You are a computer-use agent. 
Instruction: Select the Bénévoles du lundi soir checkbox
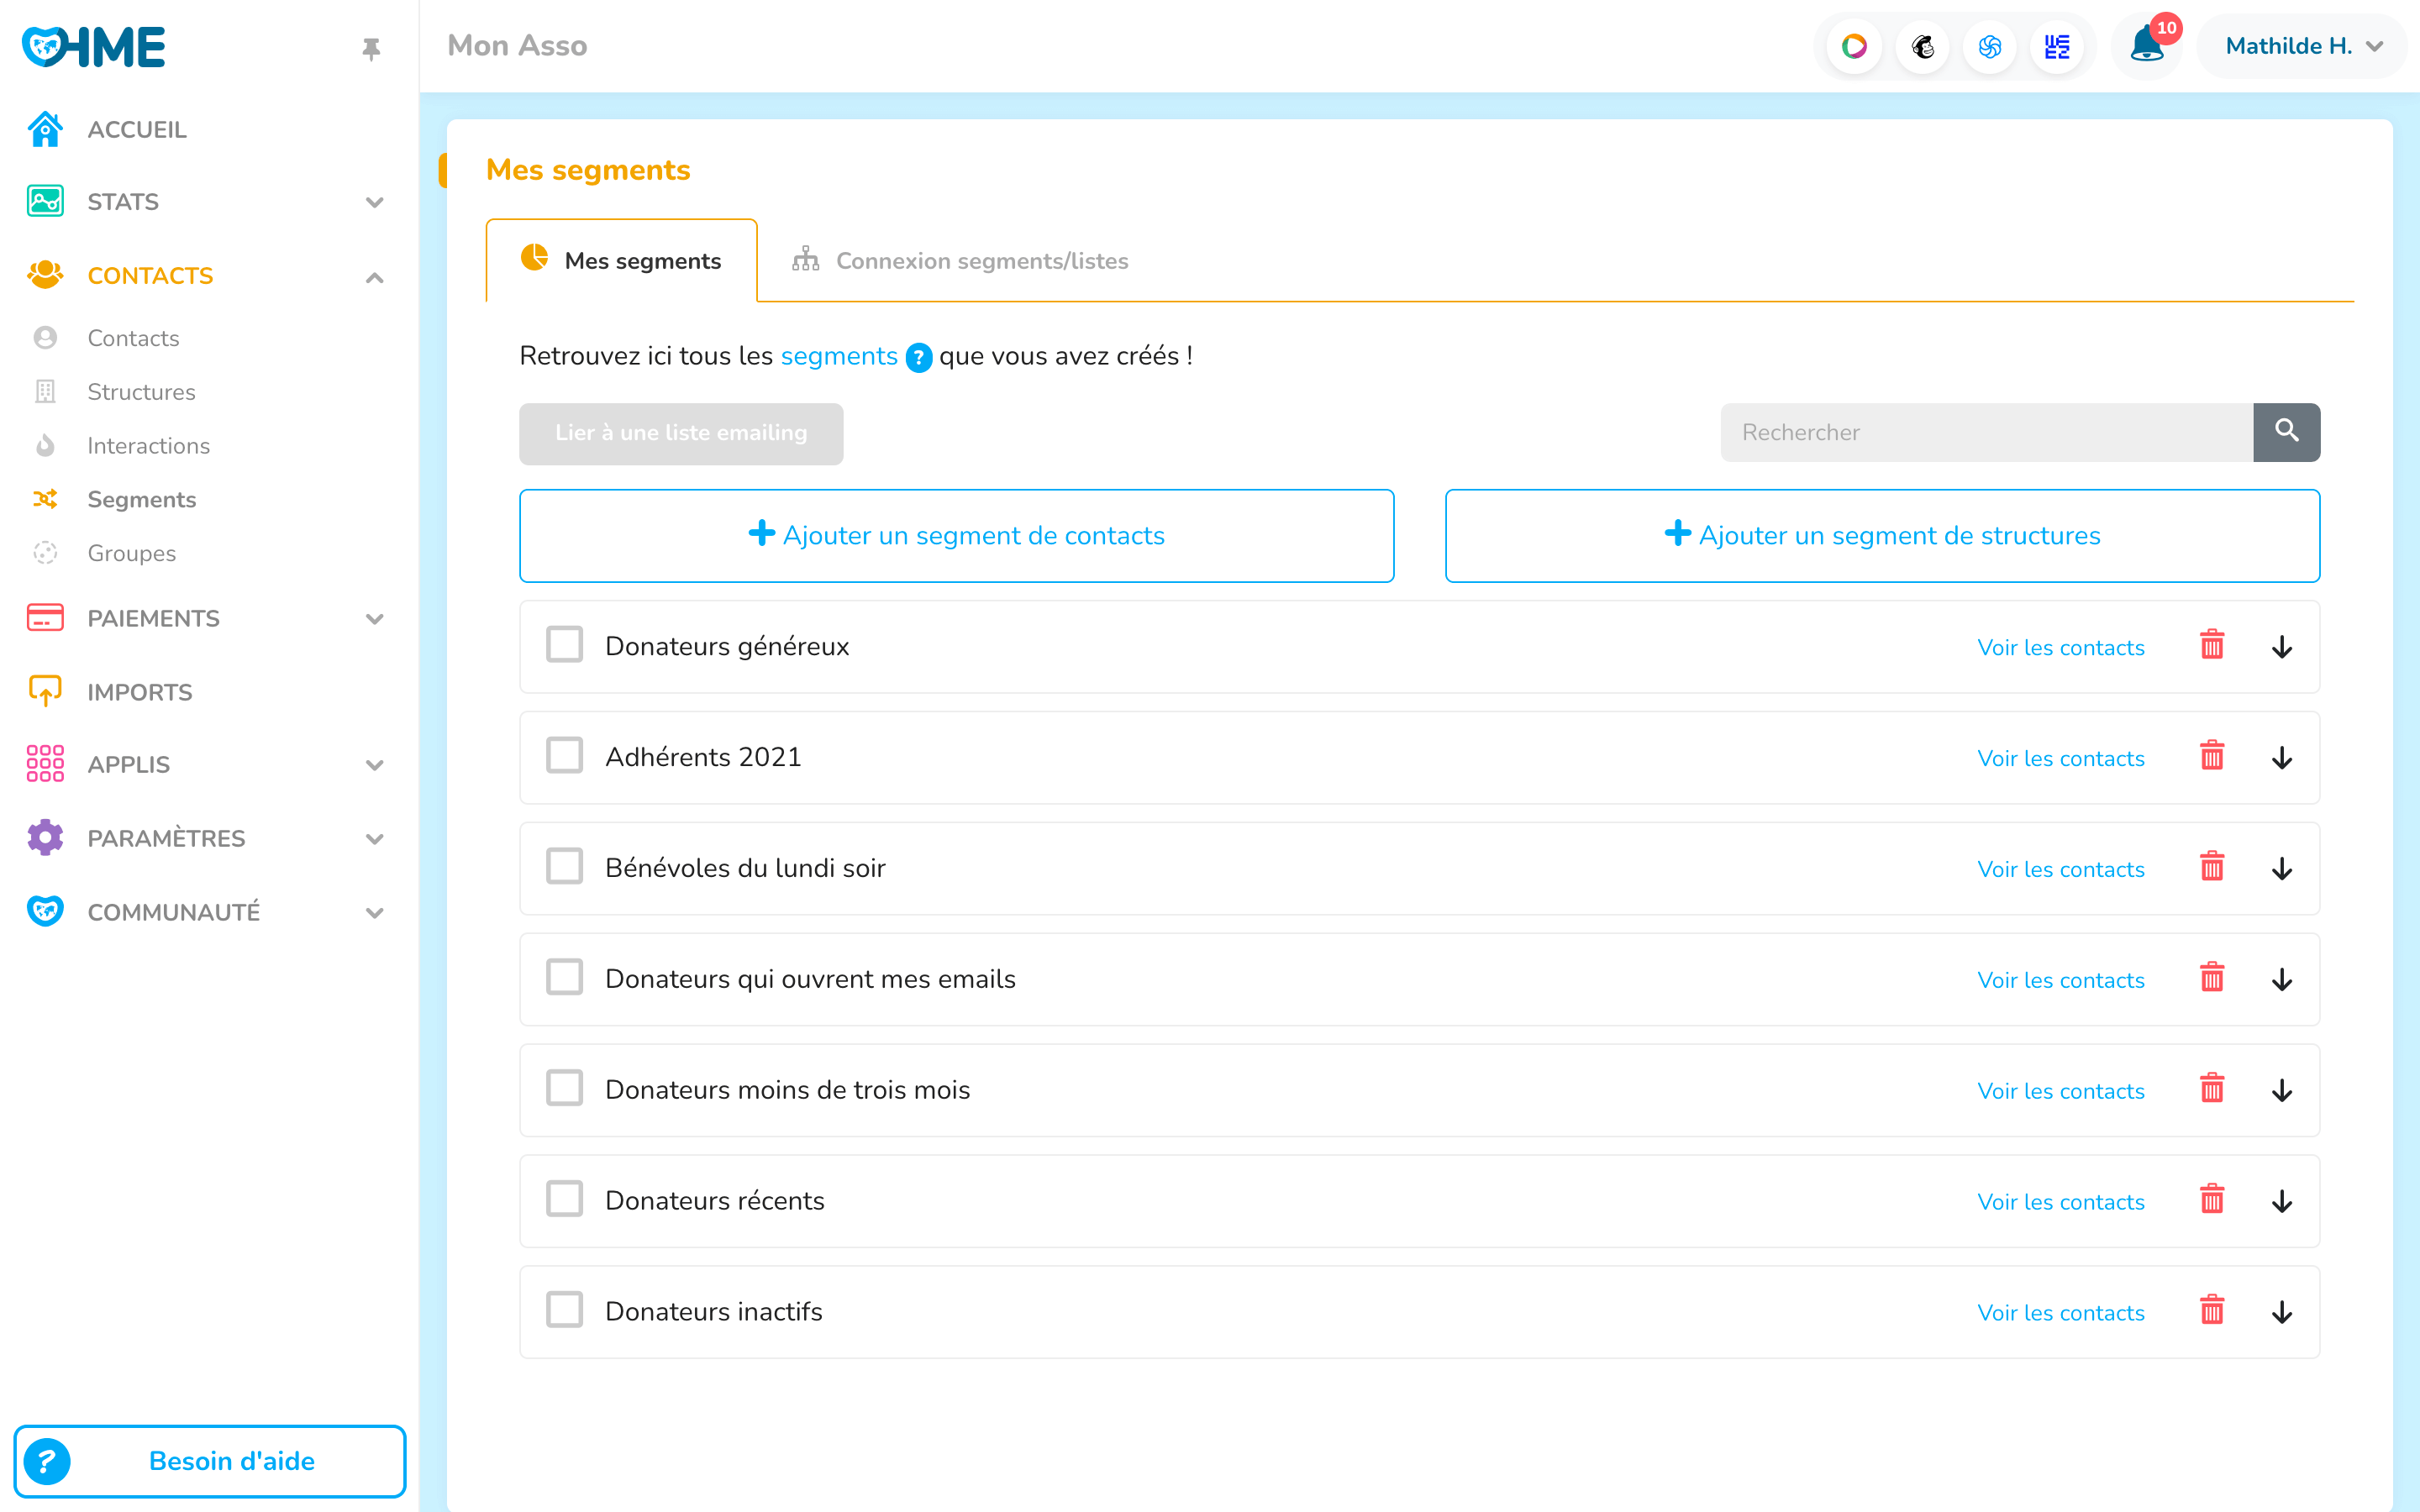[x=564, y=867]
